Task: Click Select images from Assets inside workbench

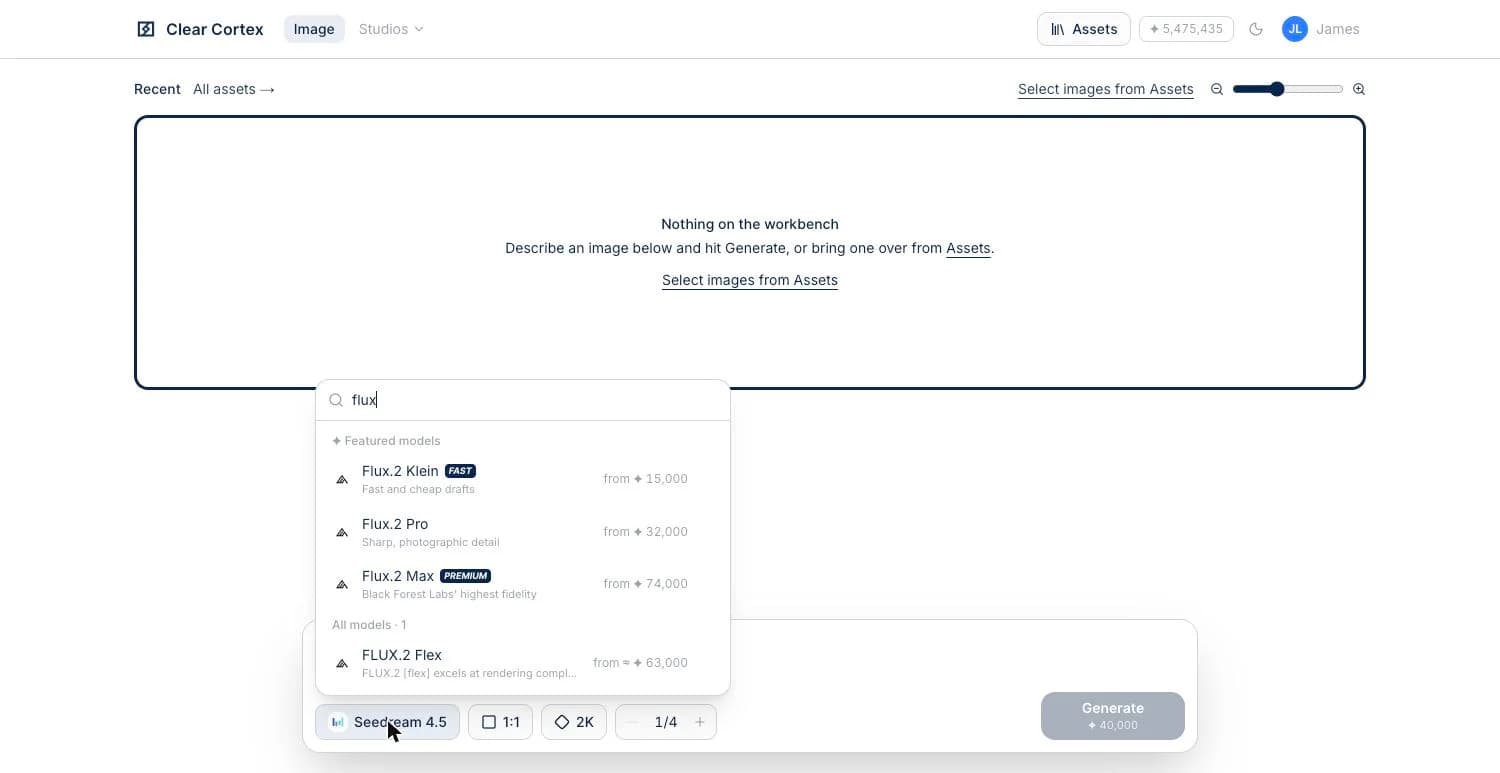Action: click(x=750, y=280)
